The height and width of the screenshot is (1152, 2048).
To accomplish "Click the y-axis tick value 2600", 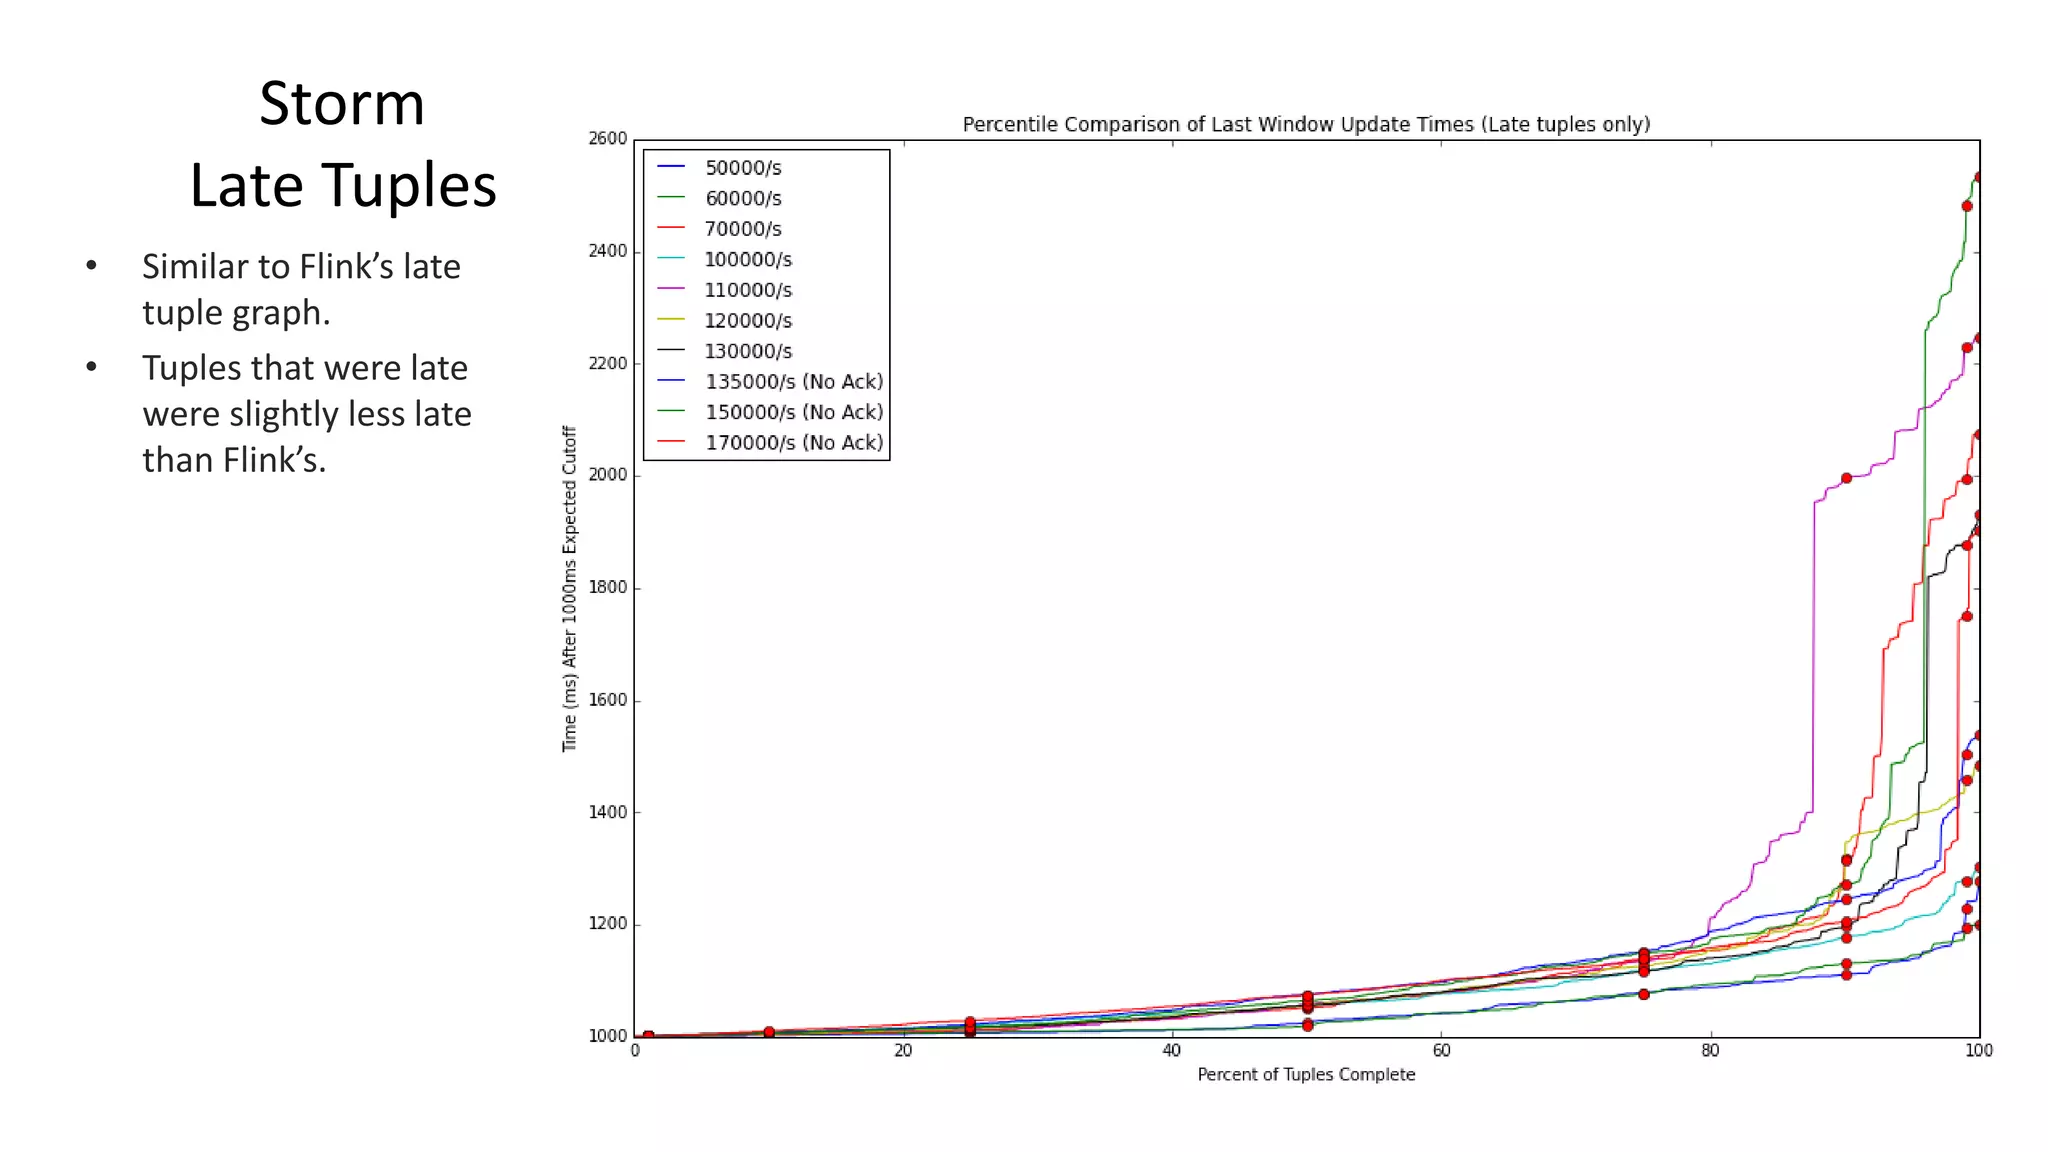I will coord(608,139).
